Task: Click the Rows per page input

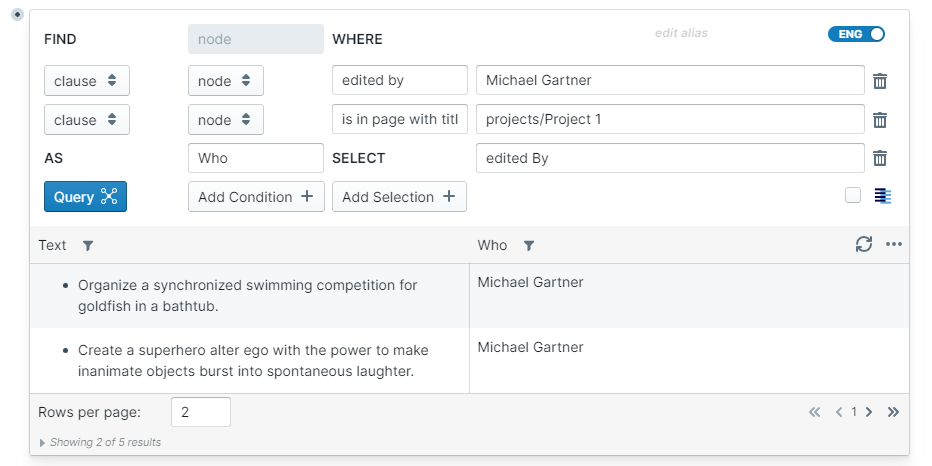Action: point(200,412)
